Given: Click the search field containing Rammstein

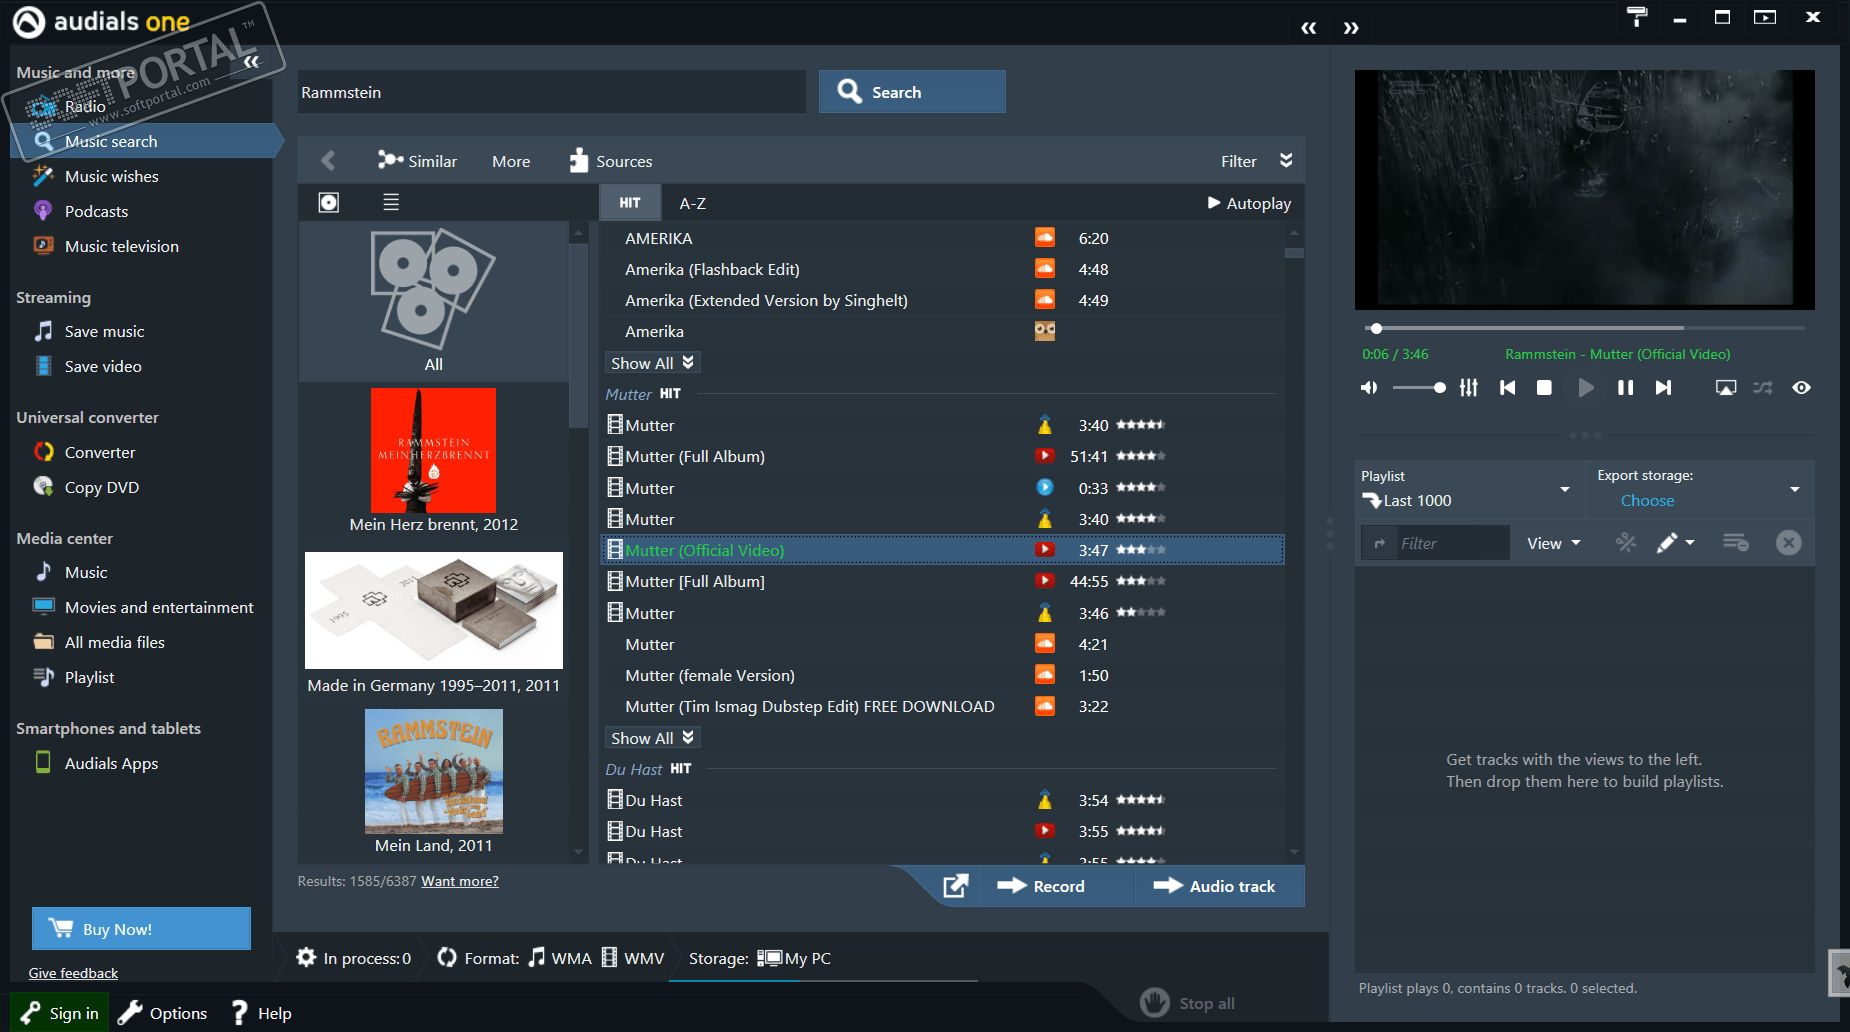Looking at the screenshot, I should (x=551, y=92).
